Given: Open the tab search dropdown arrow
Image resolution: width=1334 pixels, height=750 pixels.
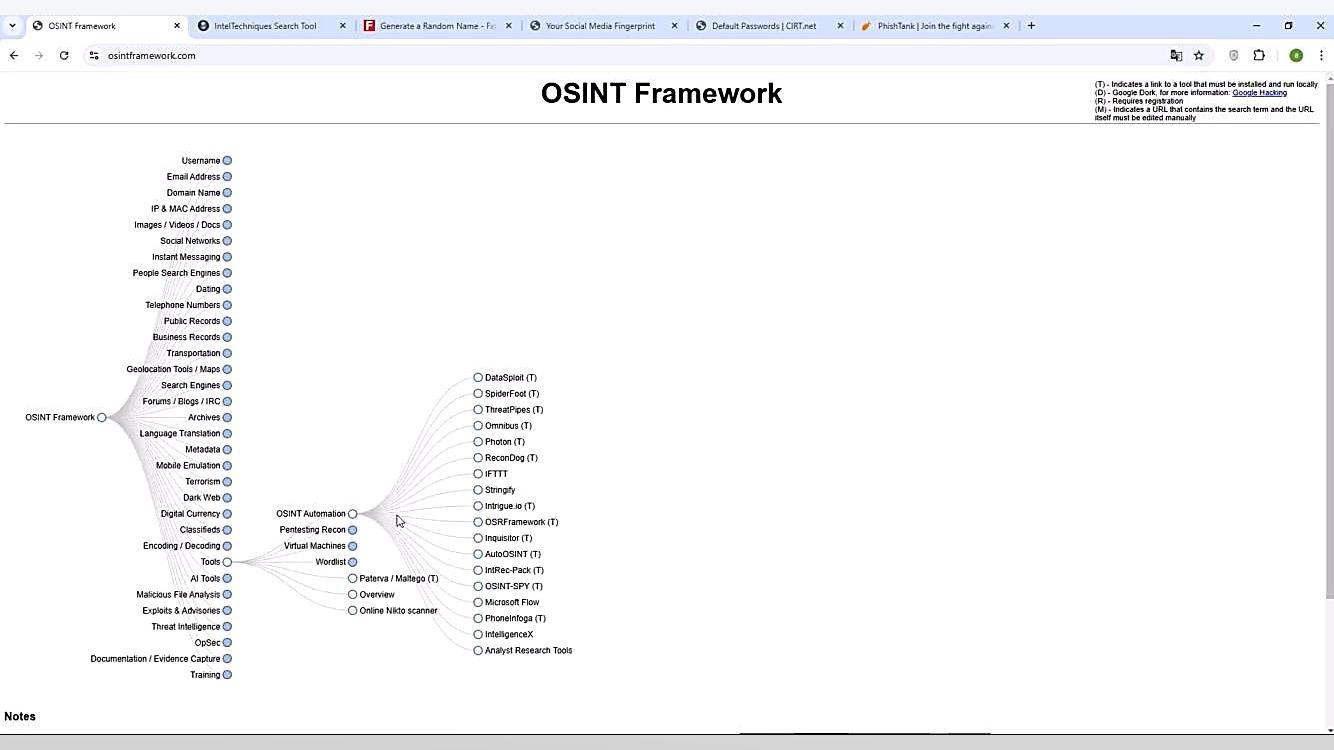Looking at the screenshot, I should tap(12, 26).
